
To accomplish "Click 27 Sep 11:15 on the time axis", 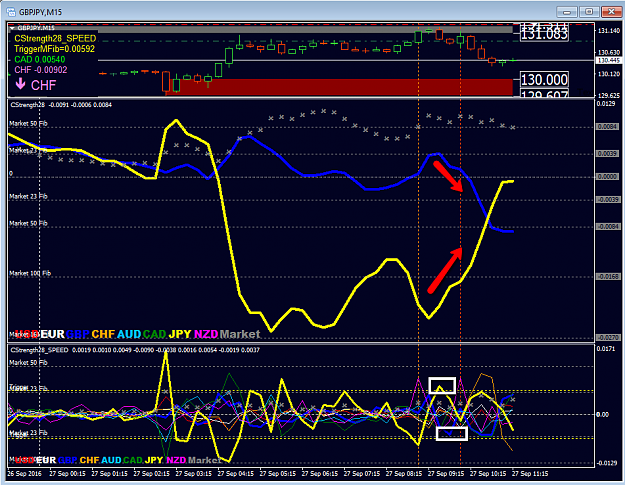I will 530,474.
